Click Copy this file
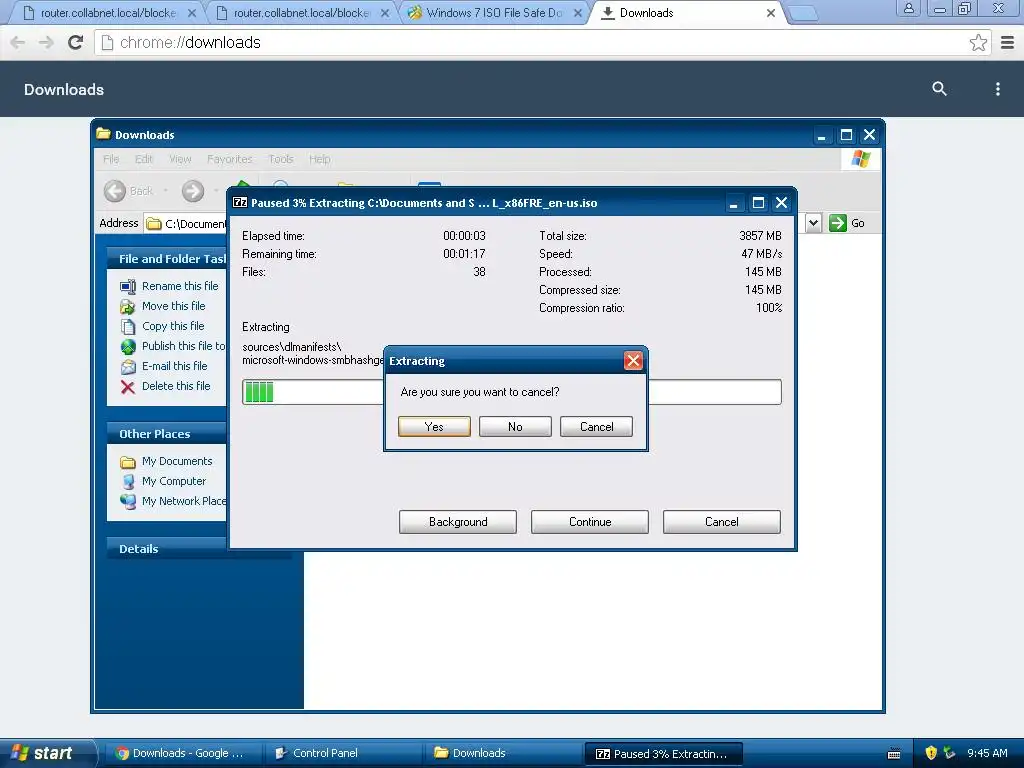 (173, 326)
